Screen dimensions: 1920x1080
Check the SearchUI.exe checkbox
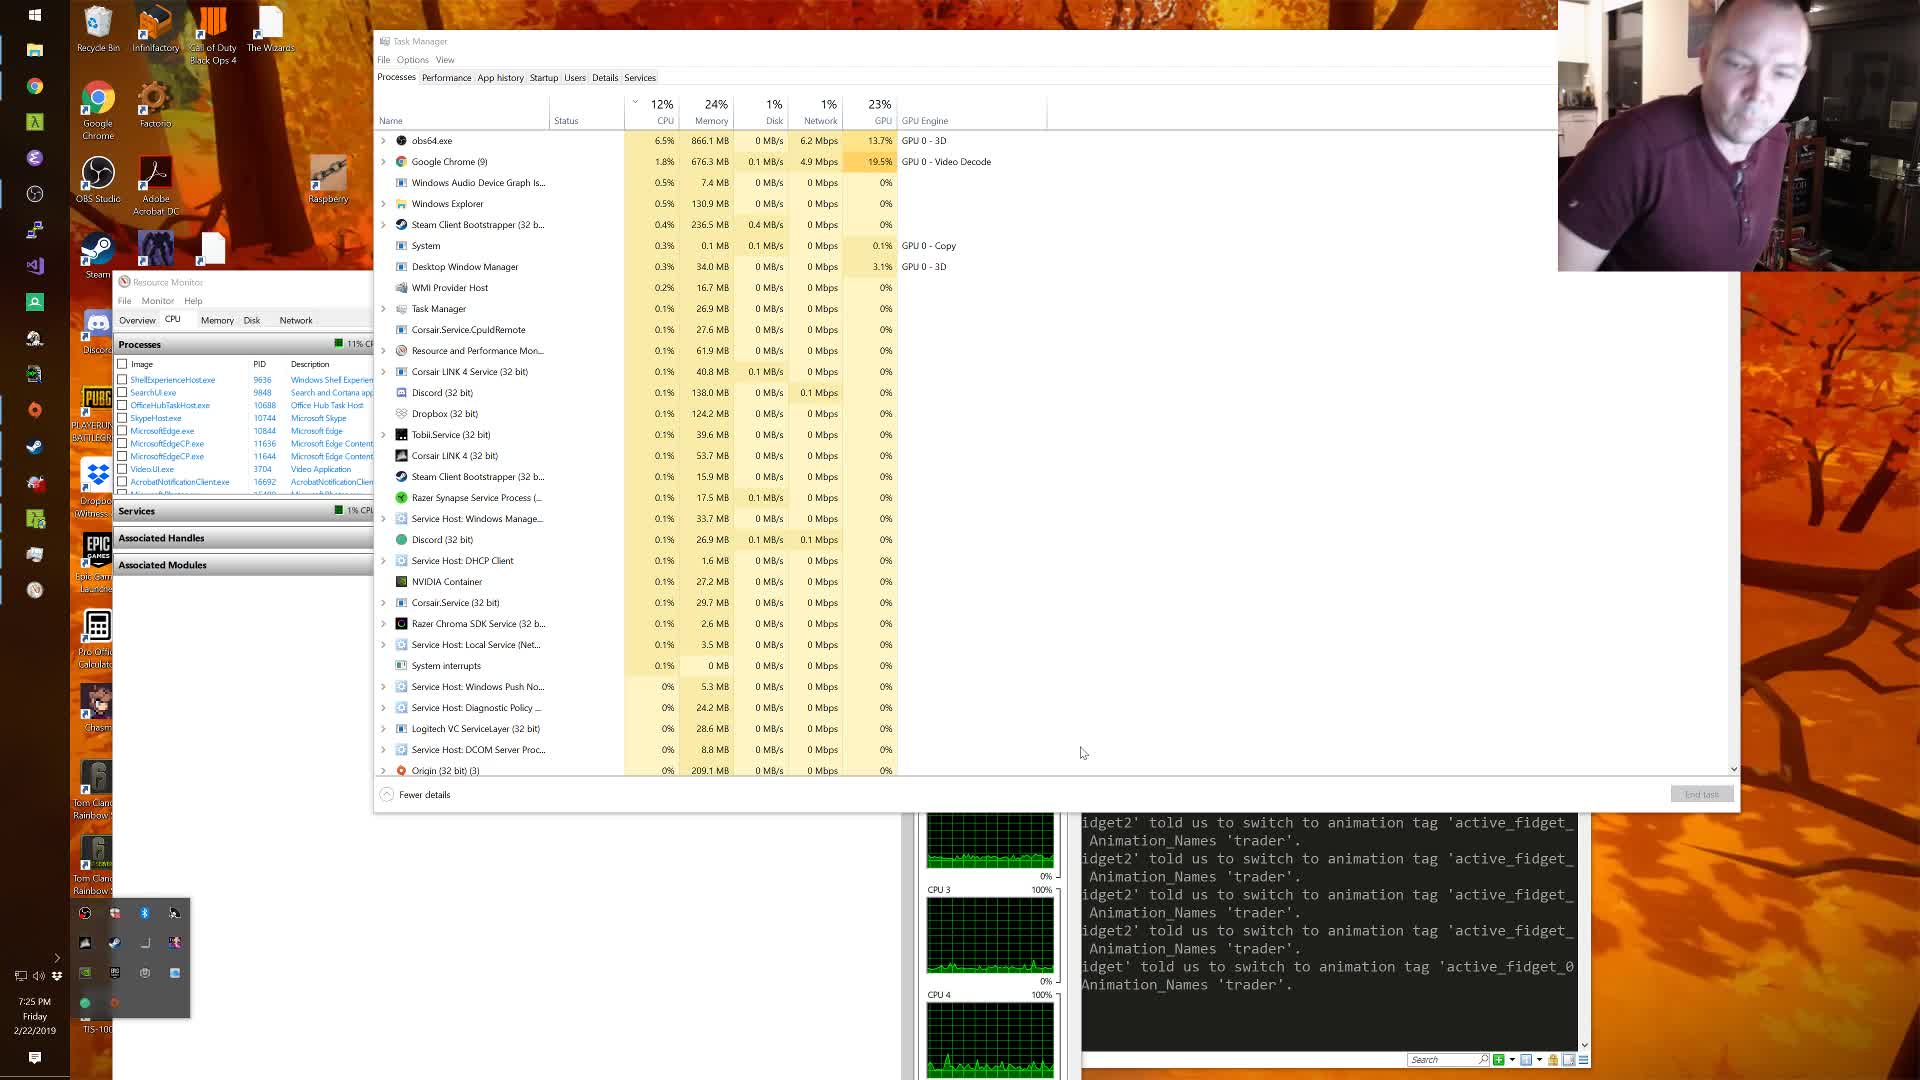click(122, 393)
